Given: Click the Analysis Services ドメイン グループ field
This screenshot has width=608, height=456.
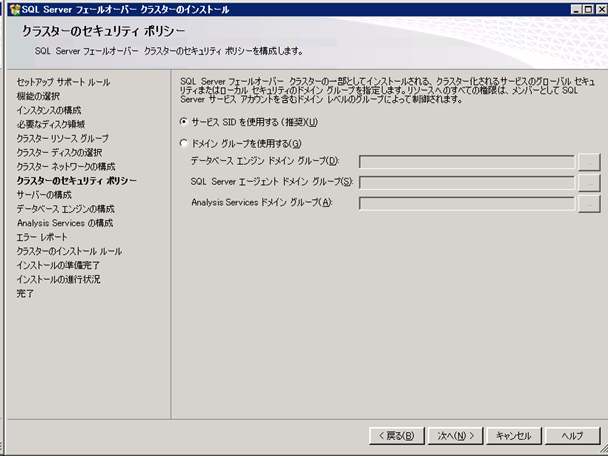Looking at the screenshot, I should click(467, 204).
